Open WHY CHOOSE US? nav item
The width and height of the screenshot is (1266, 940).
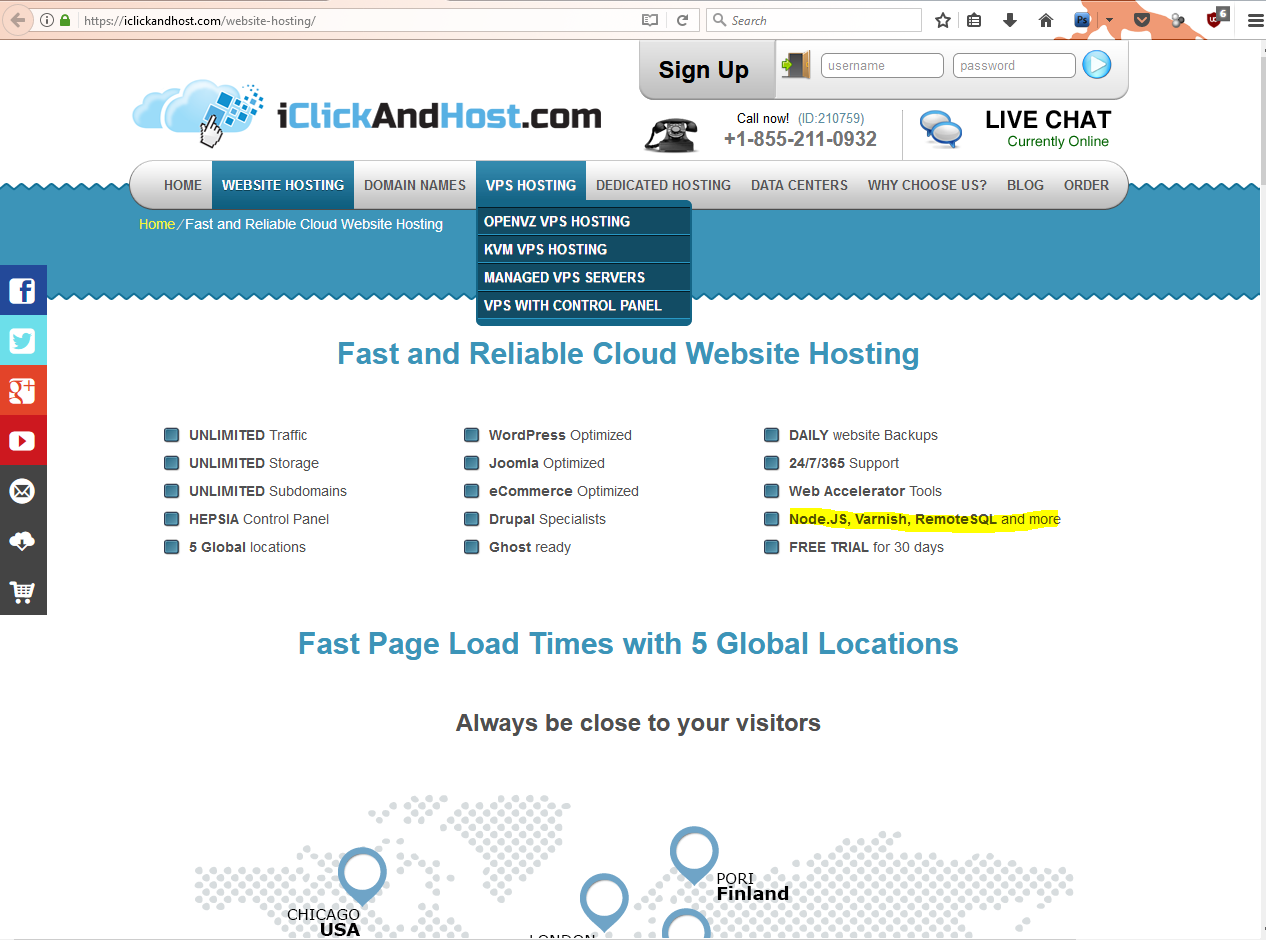pyautogui.click(x=927, y=185)
